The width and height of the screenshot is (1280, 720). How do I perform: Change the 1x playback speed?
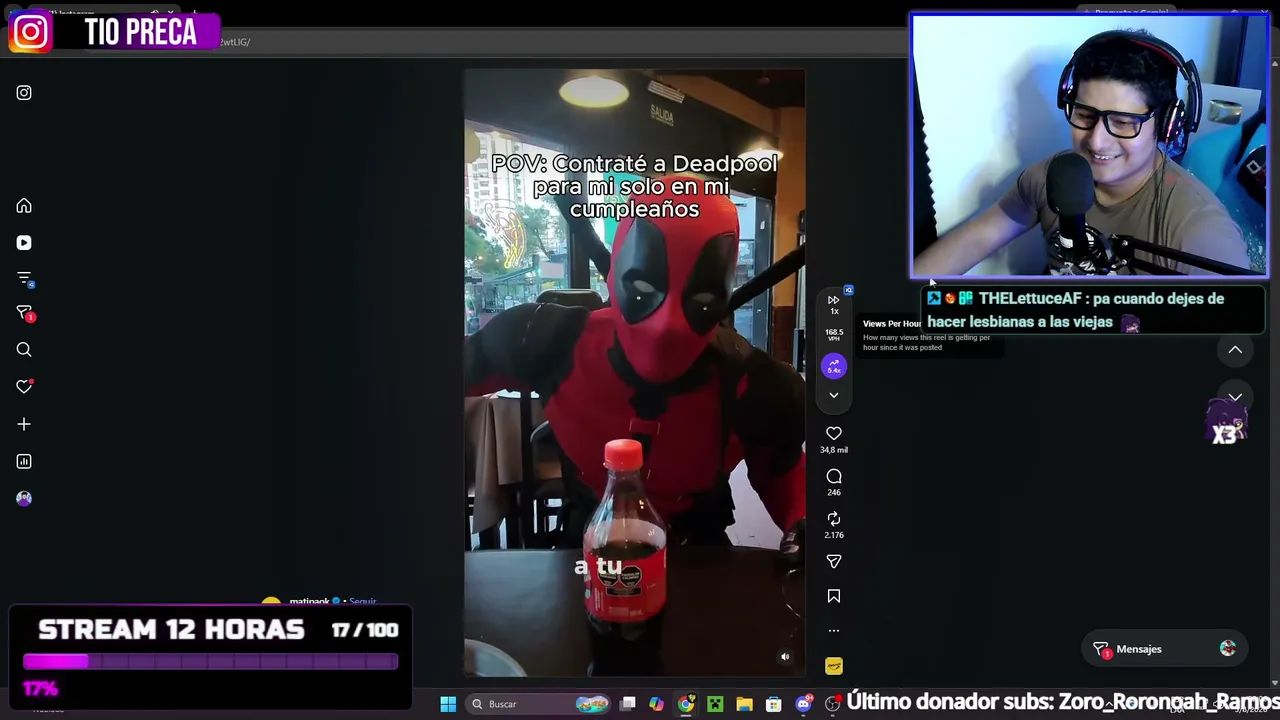(834, 304)
